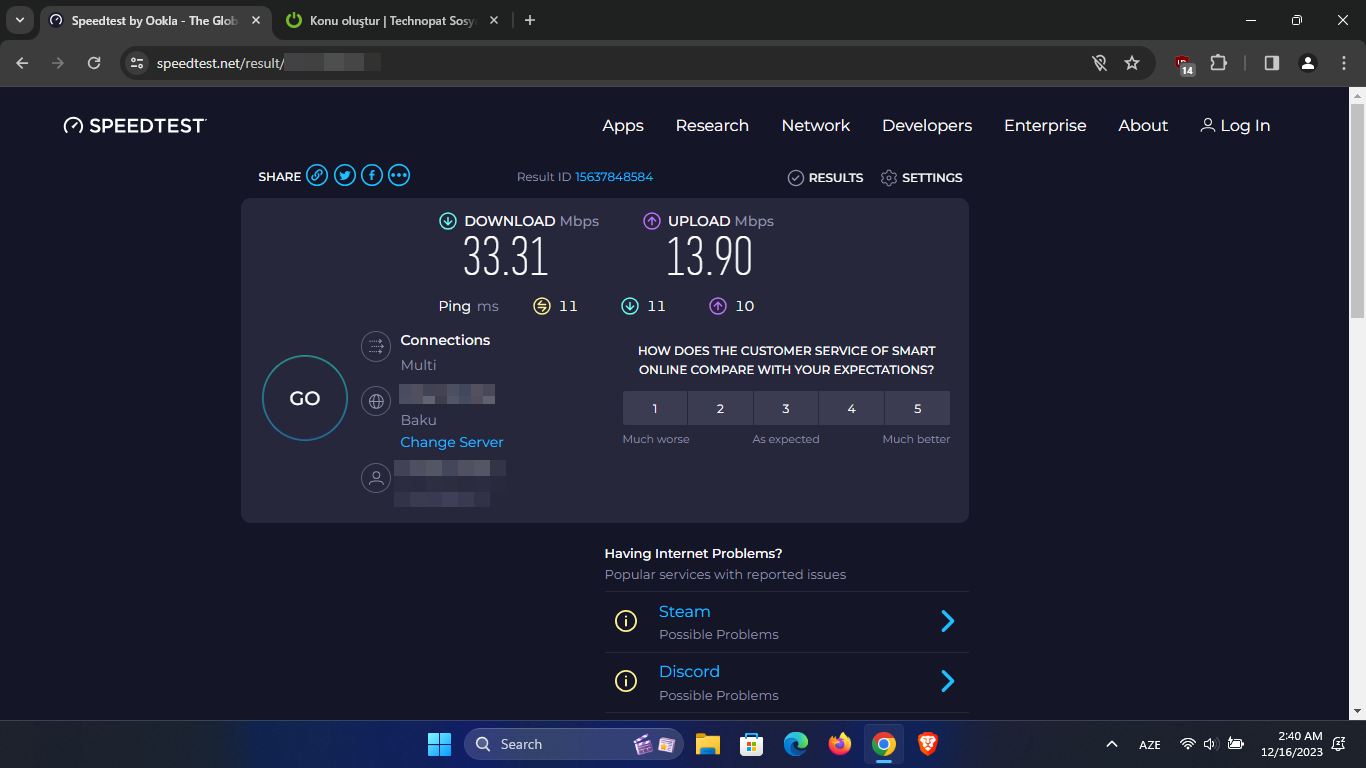
Task: Show hidden system tray icons
Action: pos(1111,744)
